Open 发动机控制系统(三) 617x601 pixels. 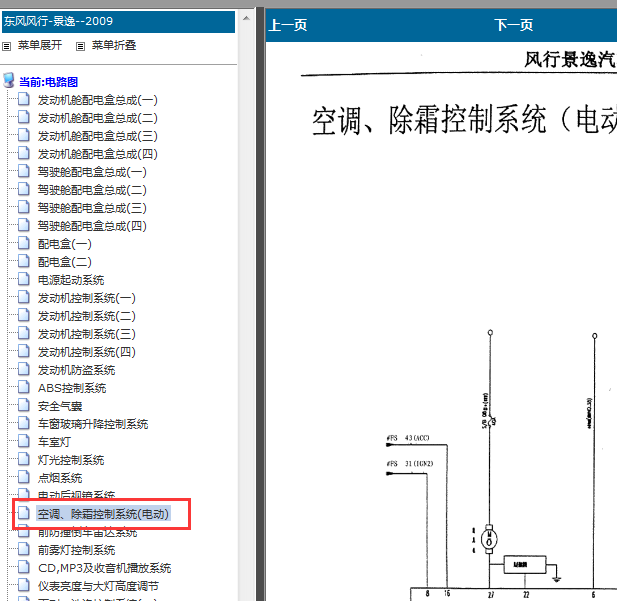87,334
